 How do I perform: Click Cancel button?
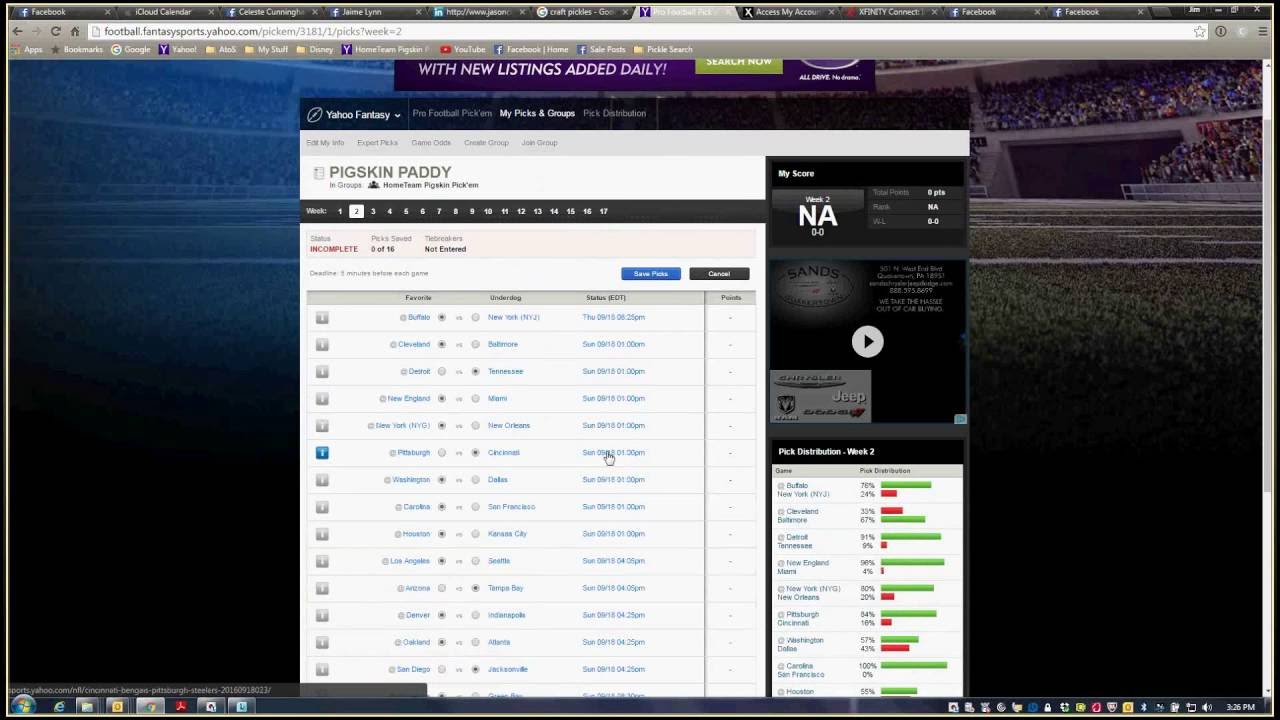719,273
